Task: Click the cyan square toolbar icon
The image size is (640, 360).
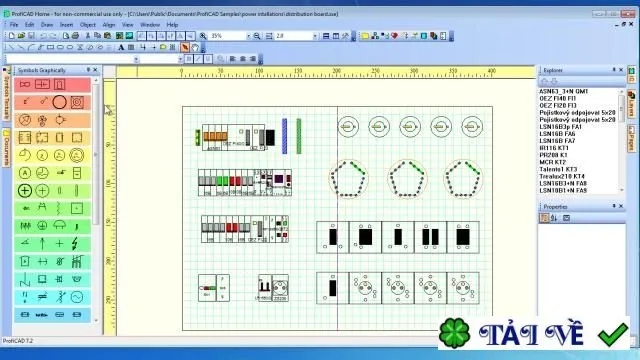Action: point(424,36)
